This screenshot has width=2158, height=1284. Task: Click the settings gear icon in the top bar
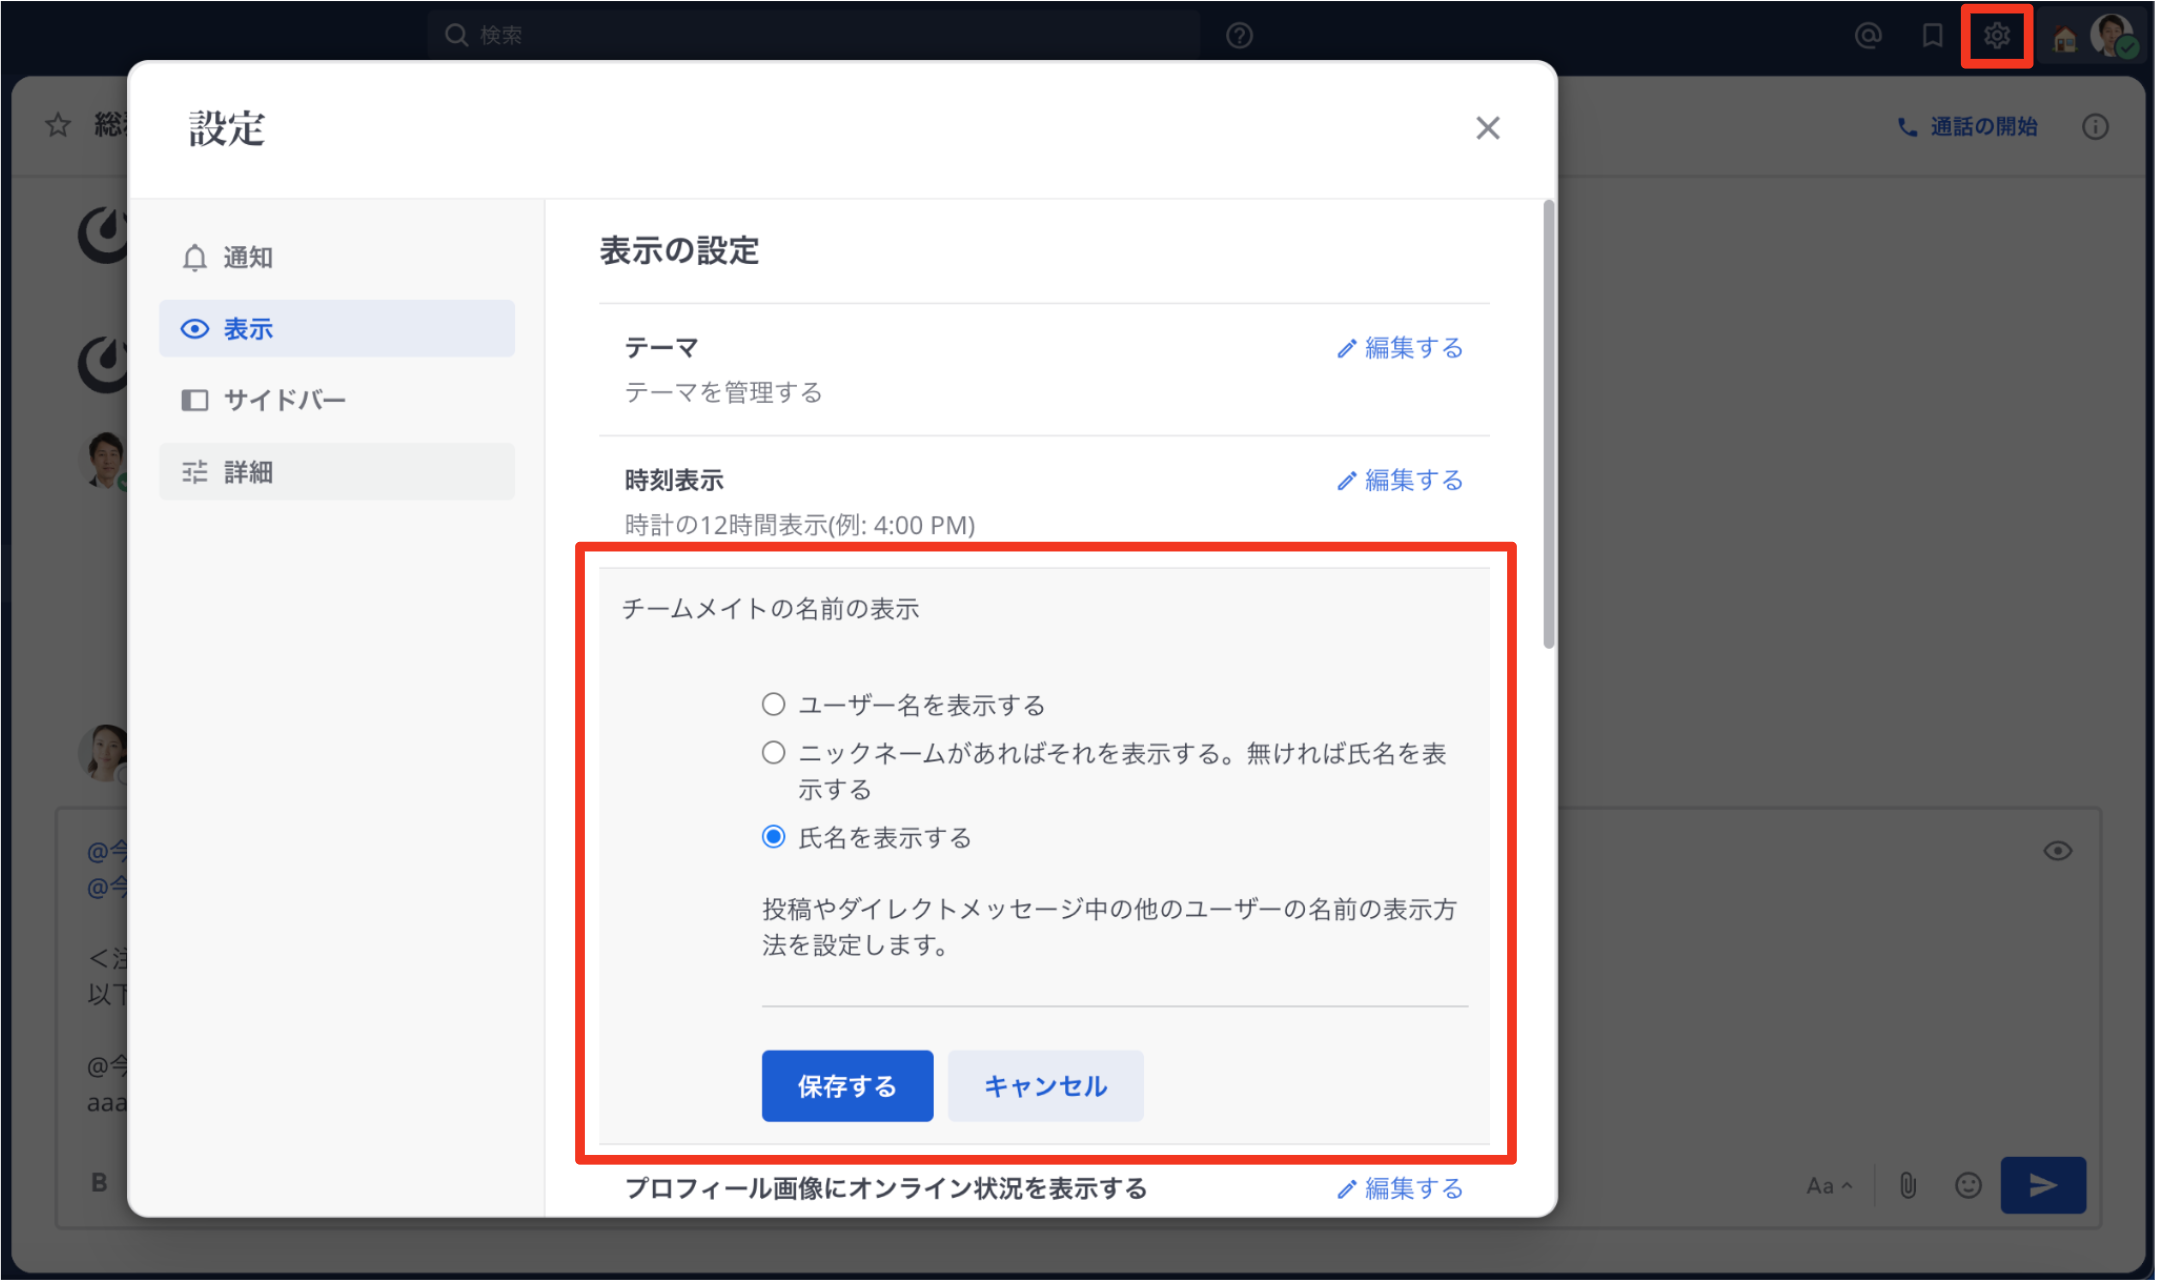[1996, 36]
